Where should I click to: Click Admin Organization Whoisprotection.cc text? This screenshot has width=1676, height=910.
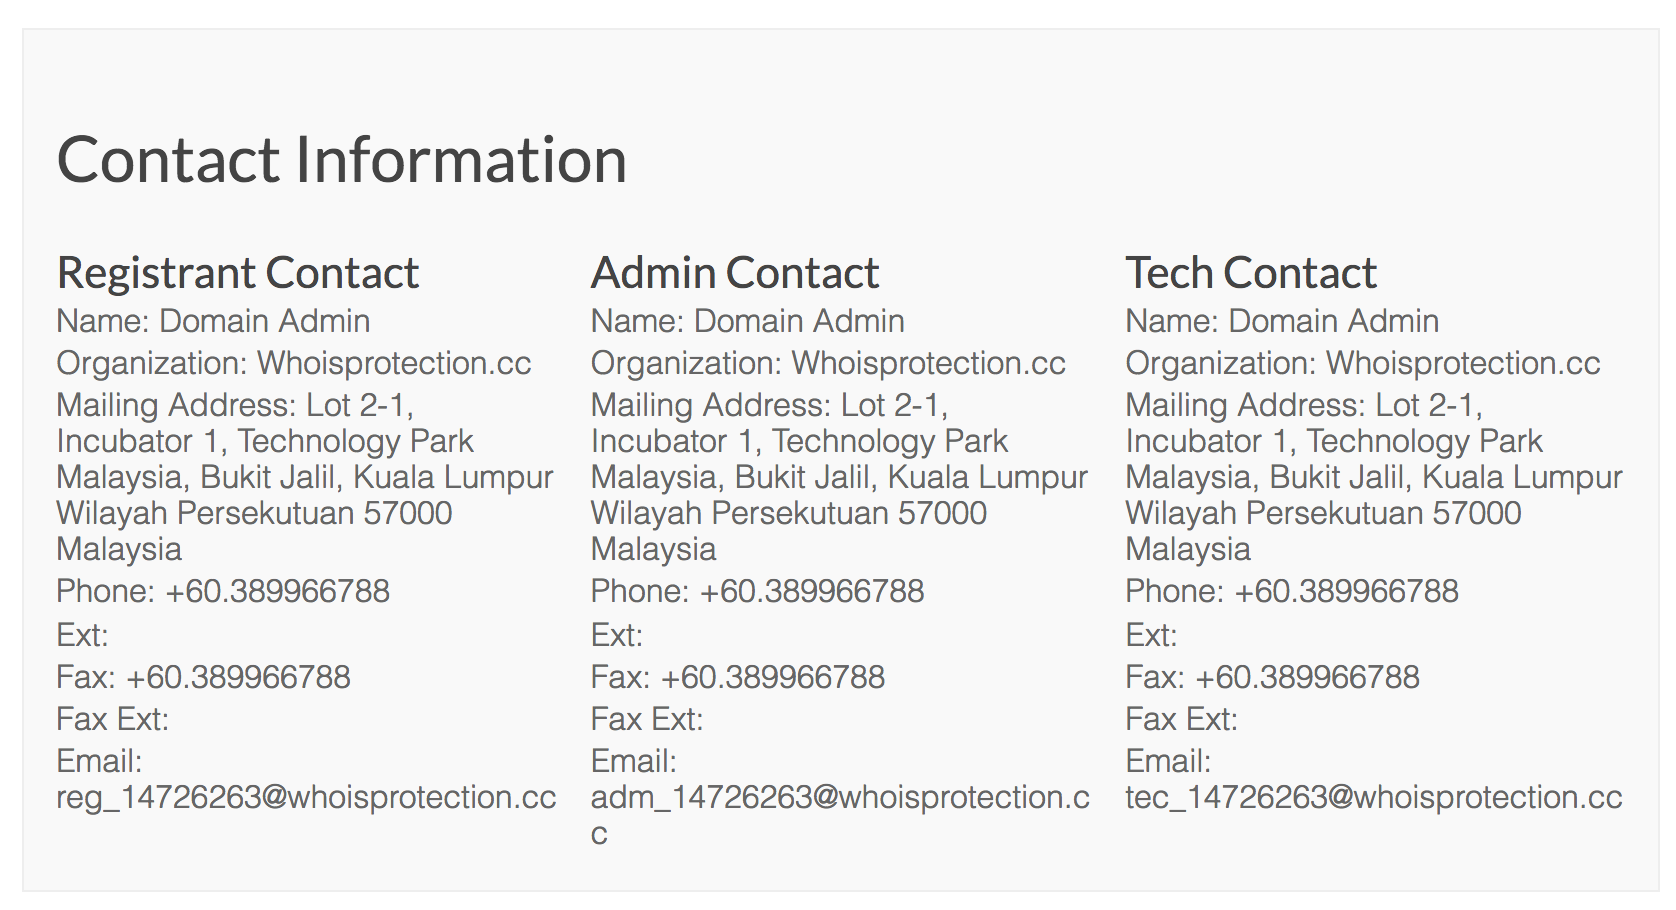click(929, 363)
